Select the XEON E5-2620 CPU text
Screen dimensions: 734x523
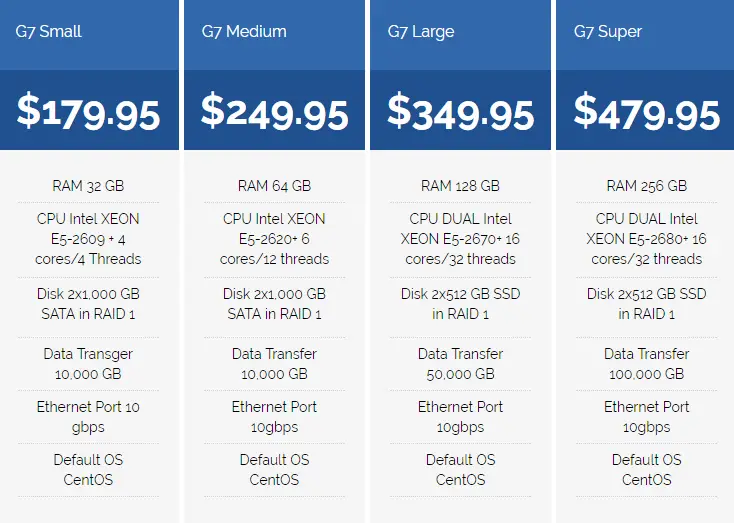[274, 239]
